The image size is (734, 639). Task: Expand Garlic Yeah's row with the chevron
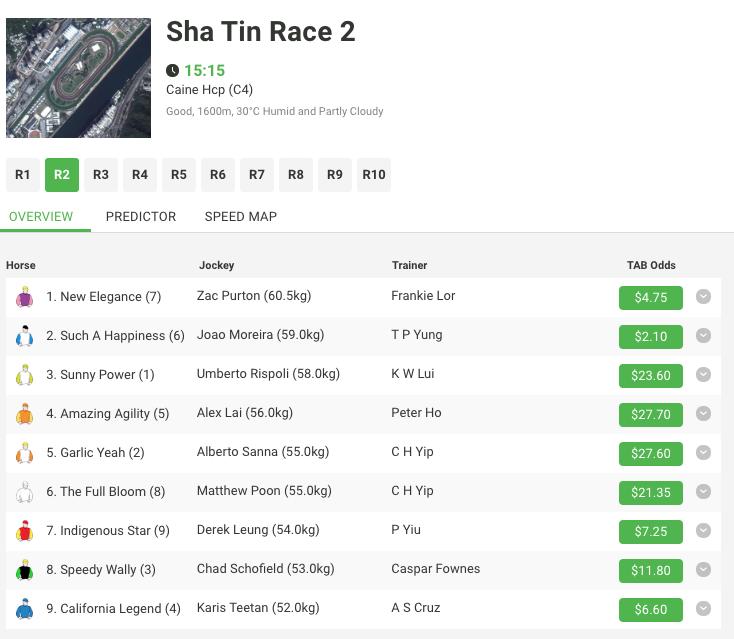[703, 453]
